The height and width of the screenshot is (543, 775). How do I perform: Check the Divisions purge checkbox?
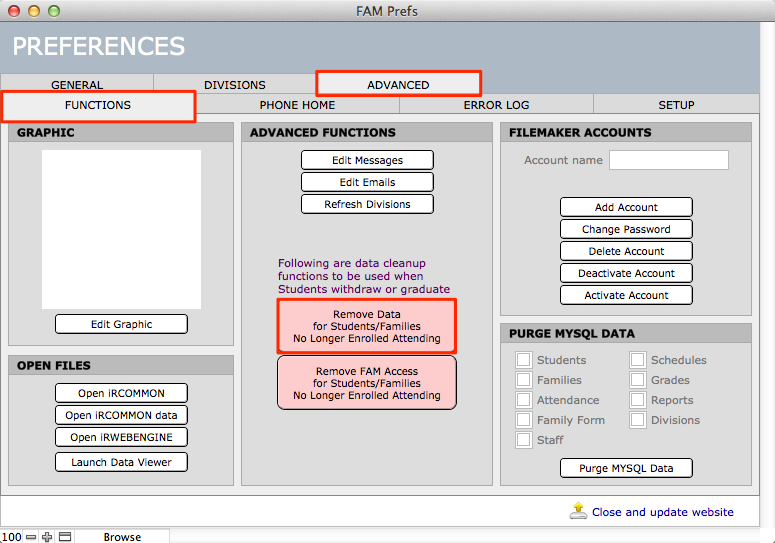638,420
